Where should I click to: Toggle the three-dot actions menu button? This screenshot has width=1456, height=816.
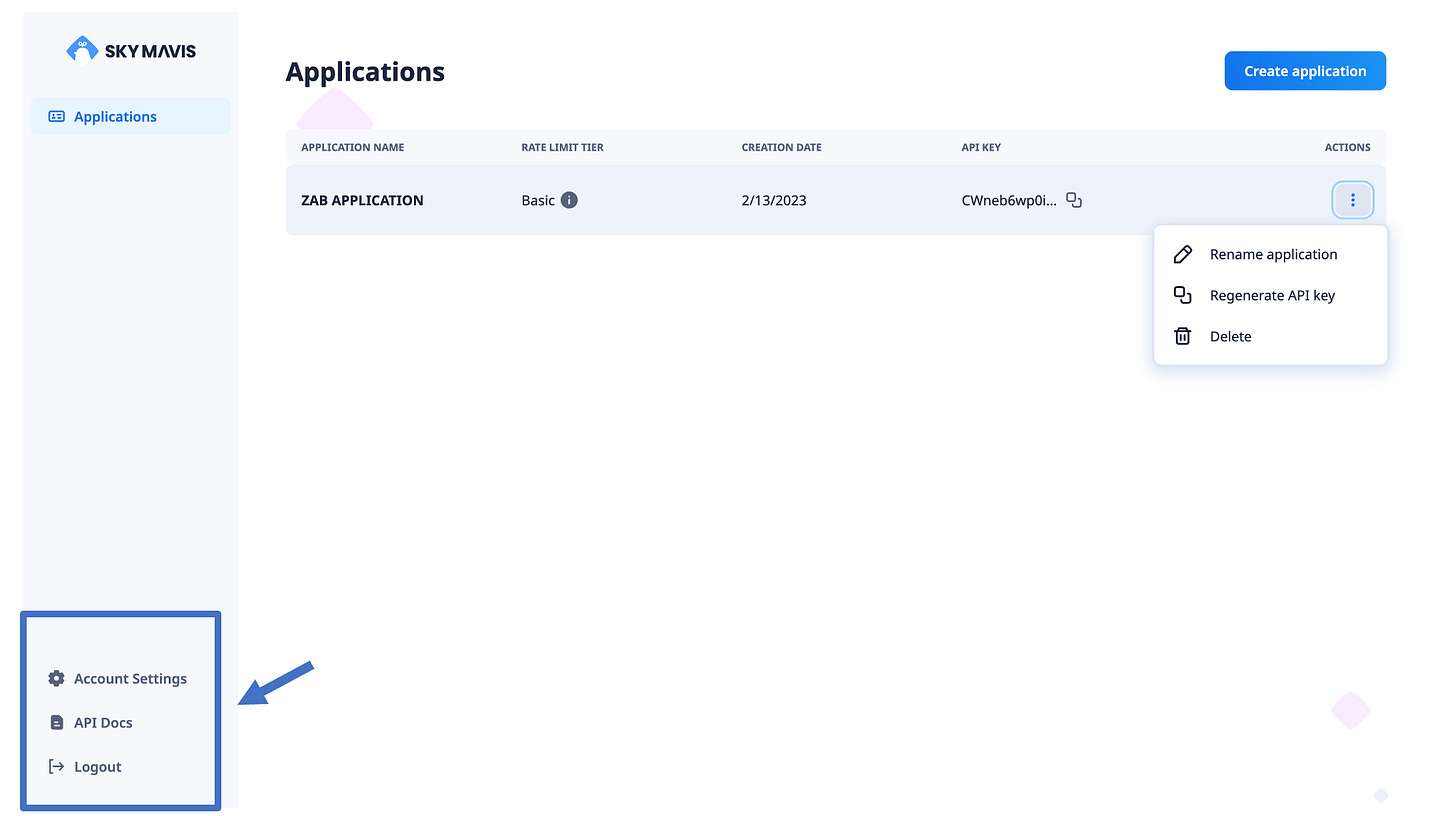tap(1353, 200)
